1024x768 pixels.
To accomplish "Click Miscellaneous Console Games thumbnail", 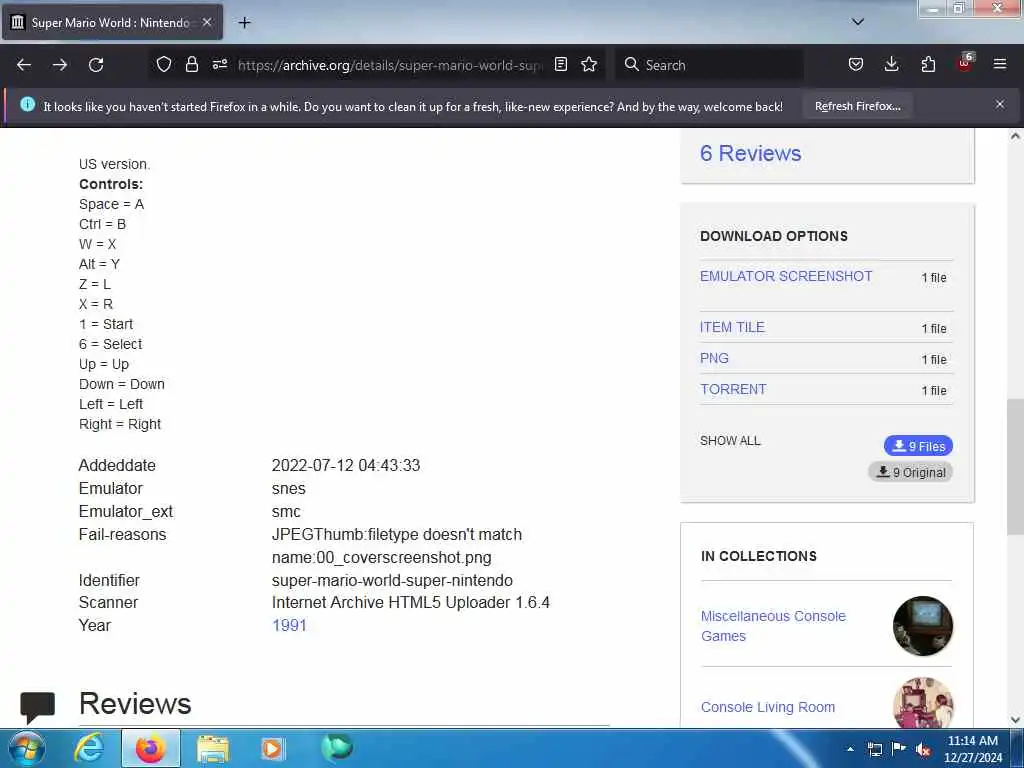I will point(922,626).
